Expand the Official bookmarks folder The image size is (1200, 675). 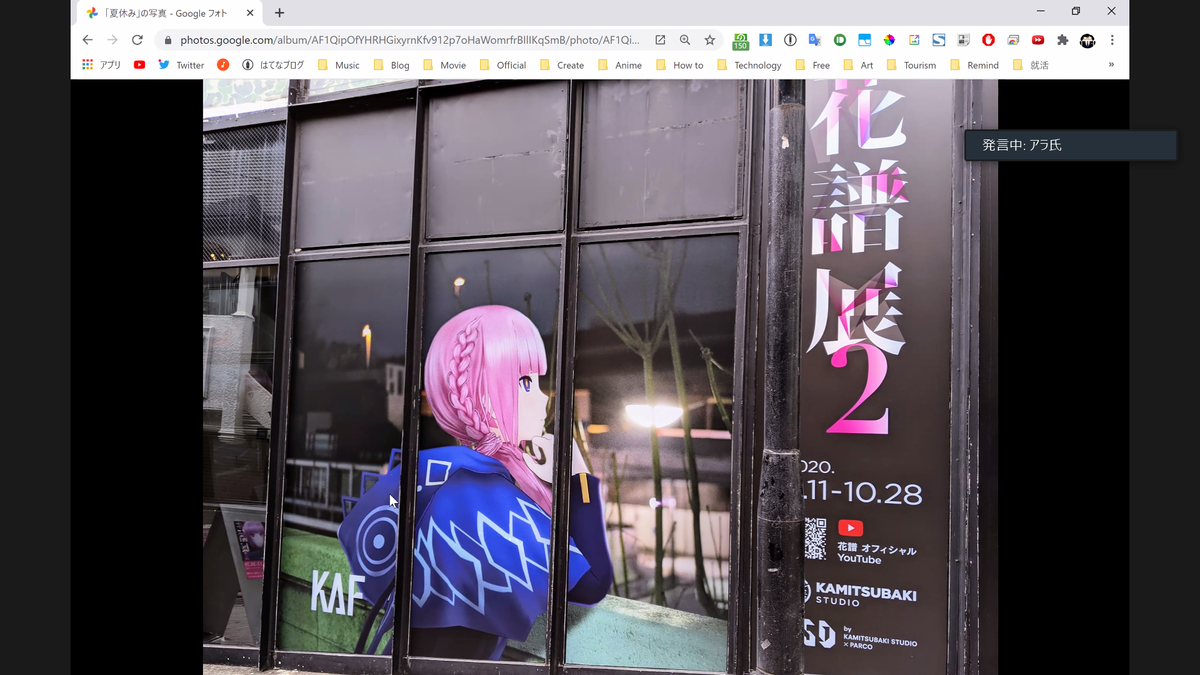click(502, 65)
